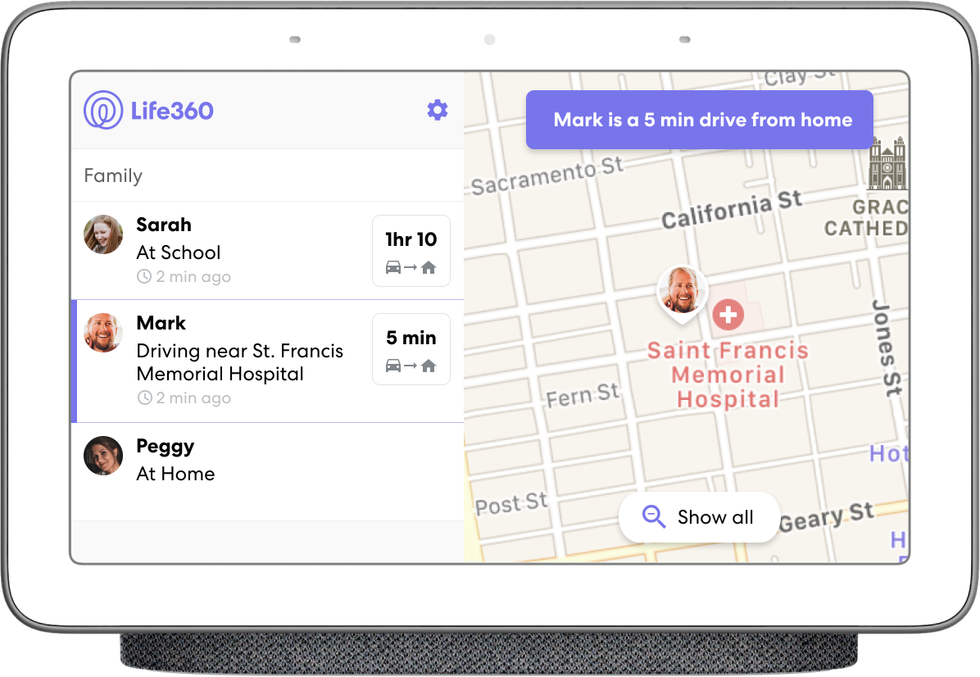Select the Mark row text
980x677 pixels.
[239, 362]
